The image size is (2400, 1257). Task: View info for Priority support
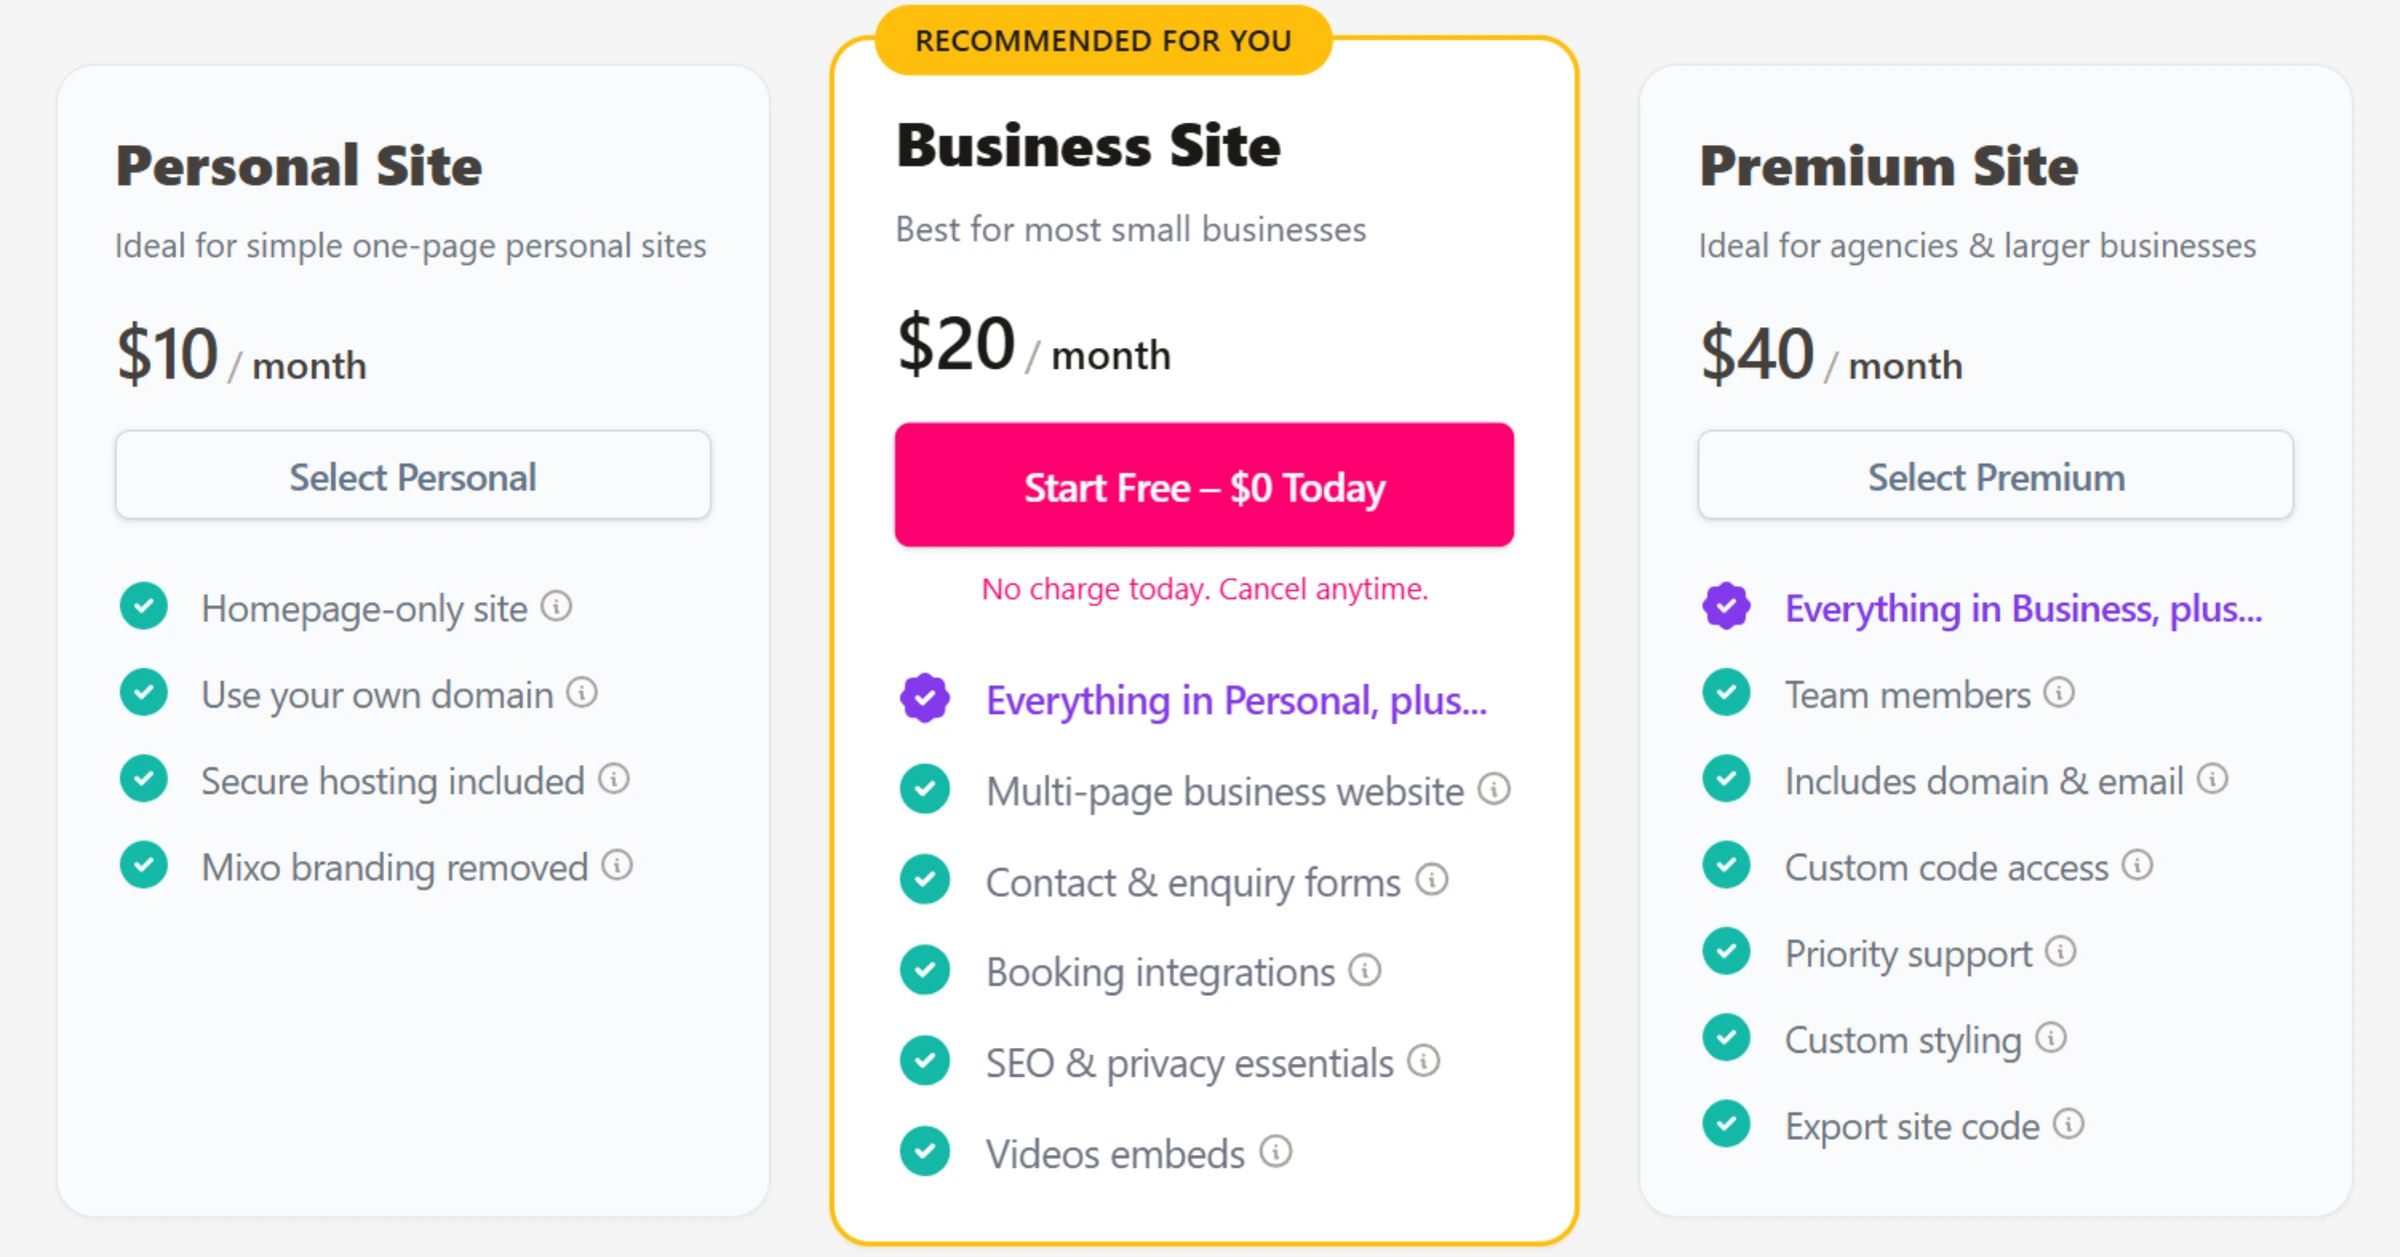(x=2061, y=953)
